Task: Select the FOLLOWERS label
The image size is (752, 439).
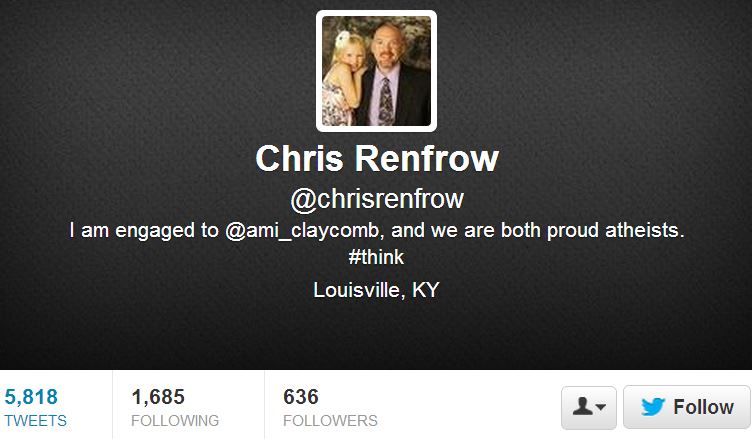Action: tap(330, 421)
